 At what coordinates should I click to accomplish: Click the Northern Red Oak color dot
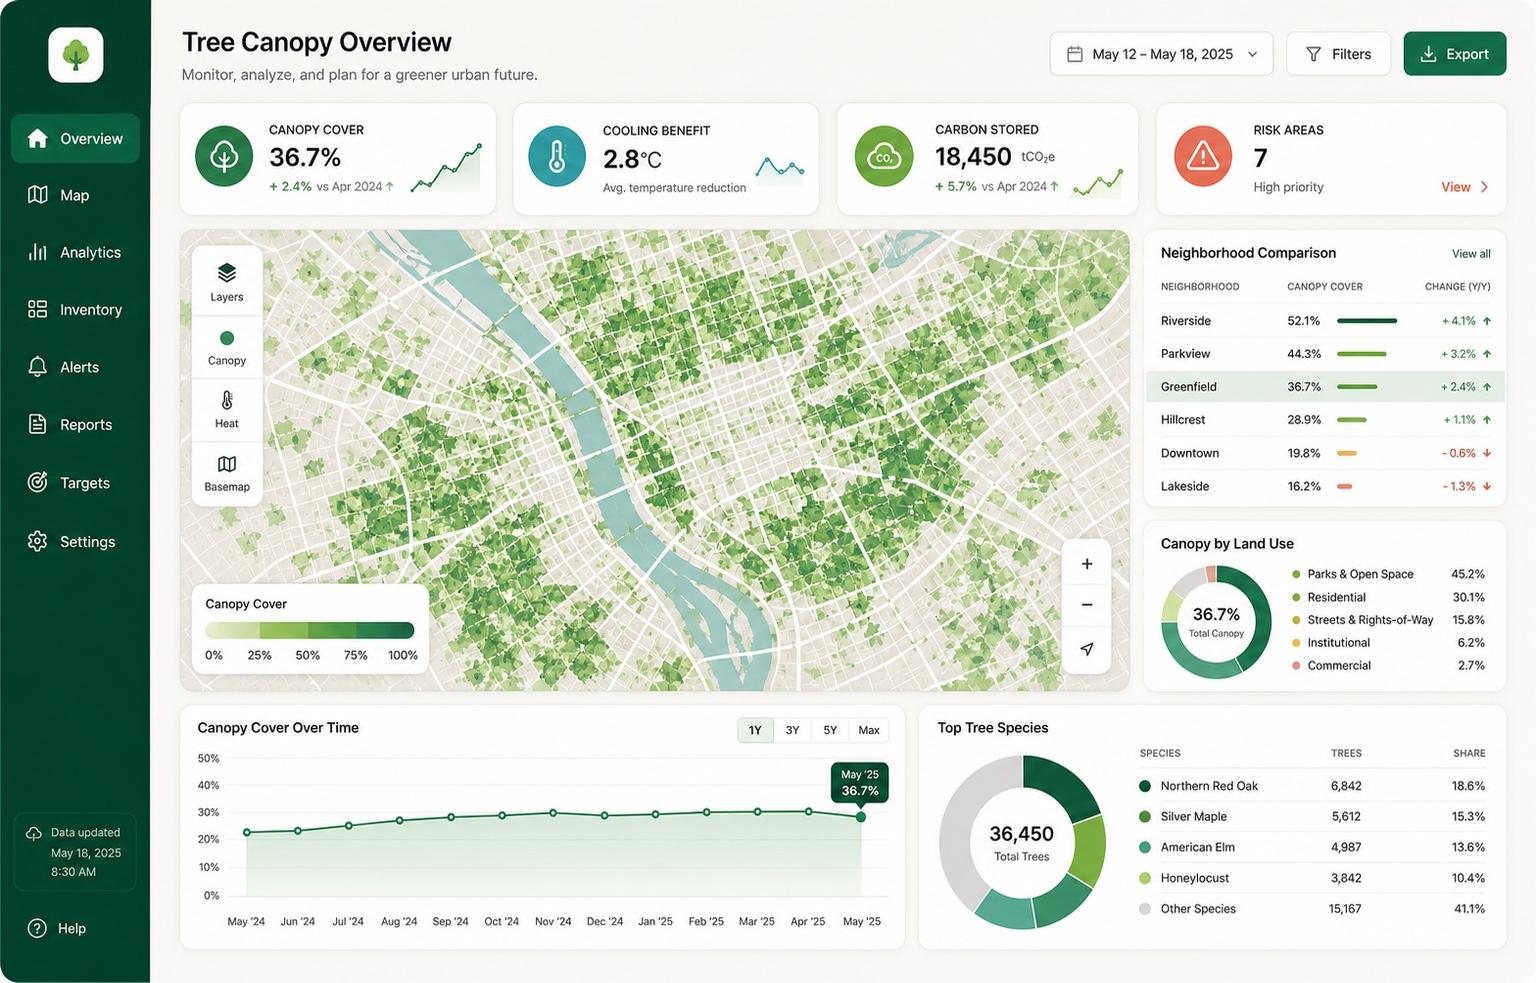[x=1145, y=786]
